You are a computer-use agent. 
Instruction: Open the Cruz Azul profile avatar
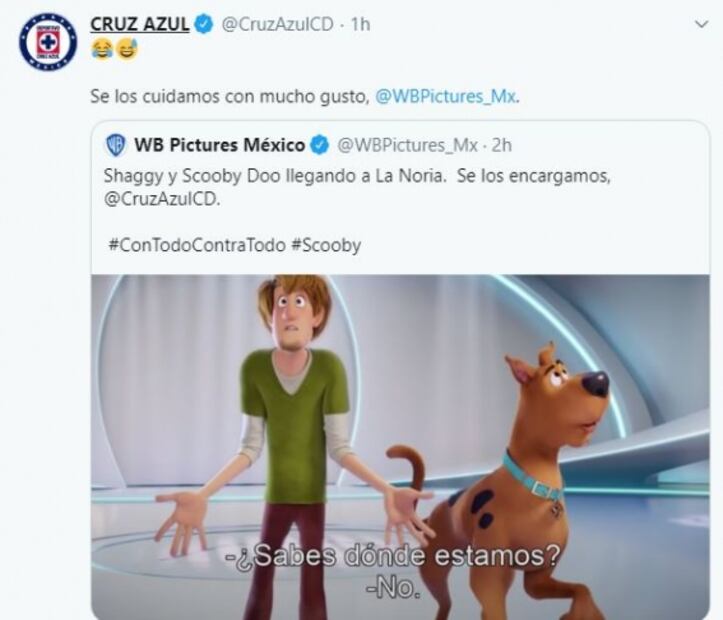point(48,42)
